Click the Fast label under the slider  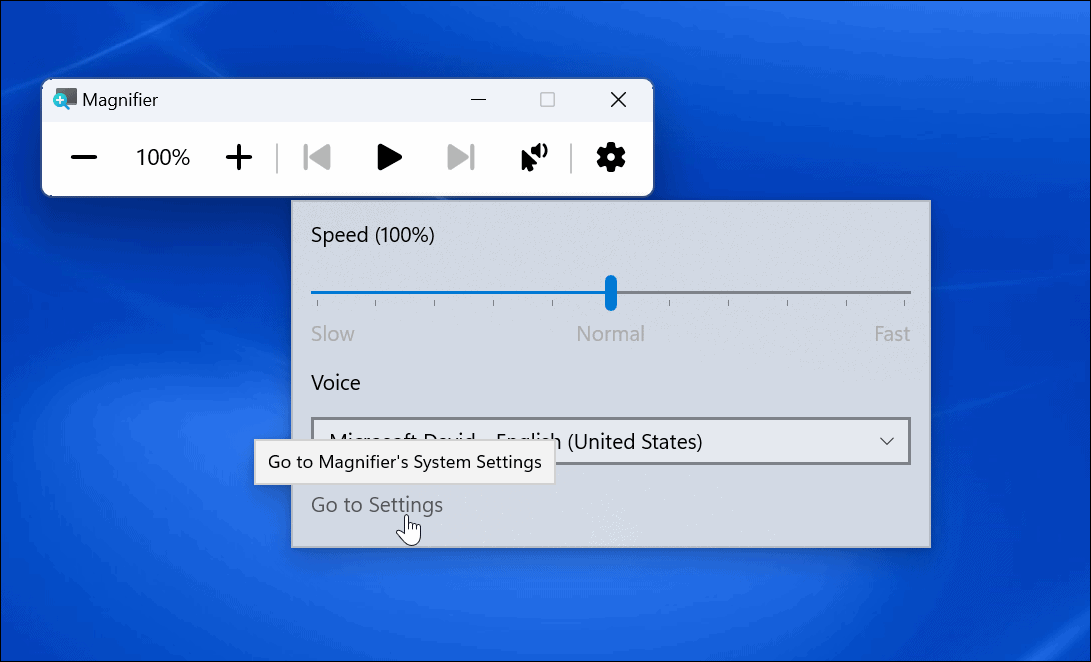pos(891,333)
